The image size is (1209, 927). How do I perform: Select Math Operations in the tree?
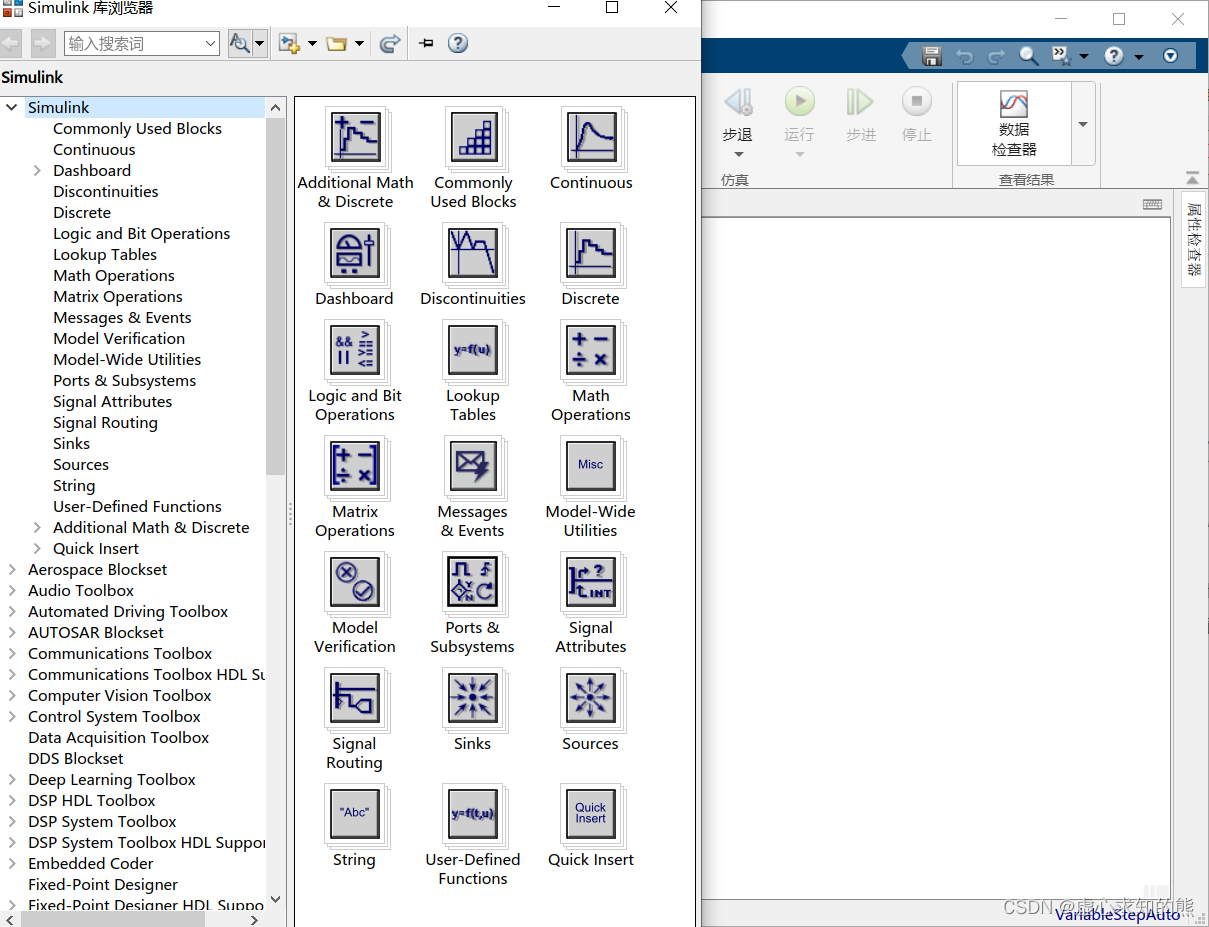coord(114,276)
